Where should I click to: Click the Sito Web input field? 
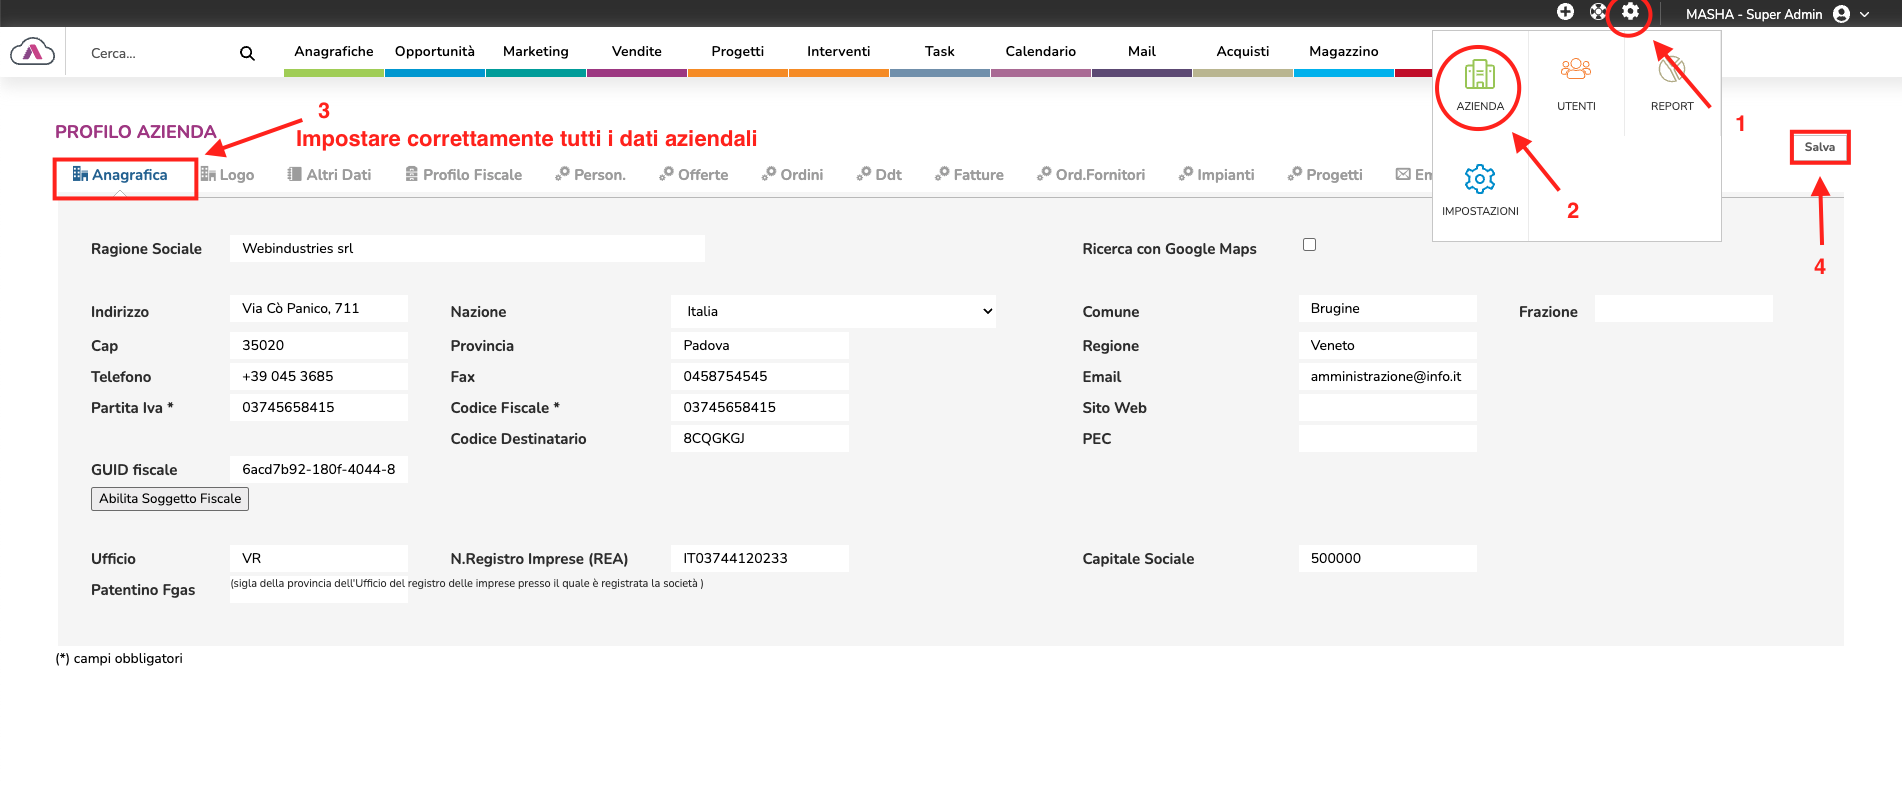(x=1387, y=408)
